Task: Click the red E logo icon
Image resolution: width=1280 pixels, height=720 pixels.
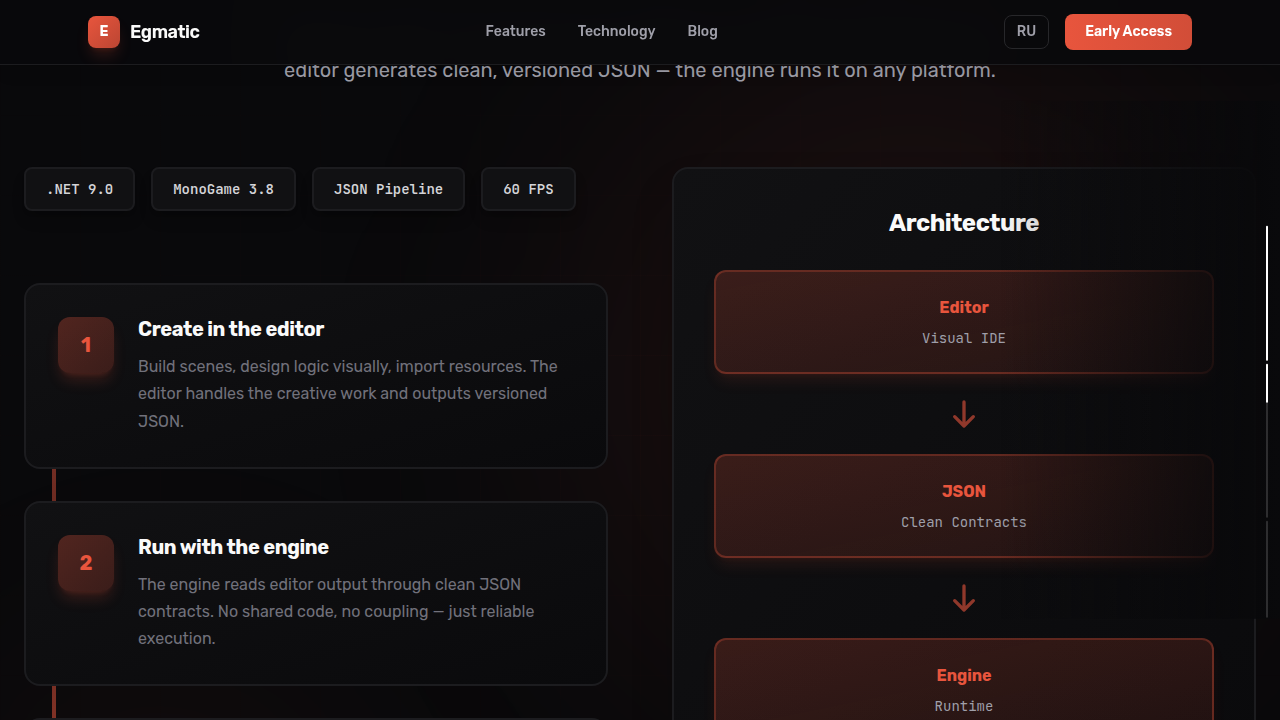Action: [x=104, y=32]
